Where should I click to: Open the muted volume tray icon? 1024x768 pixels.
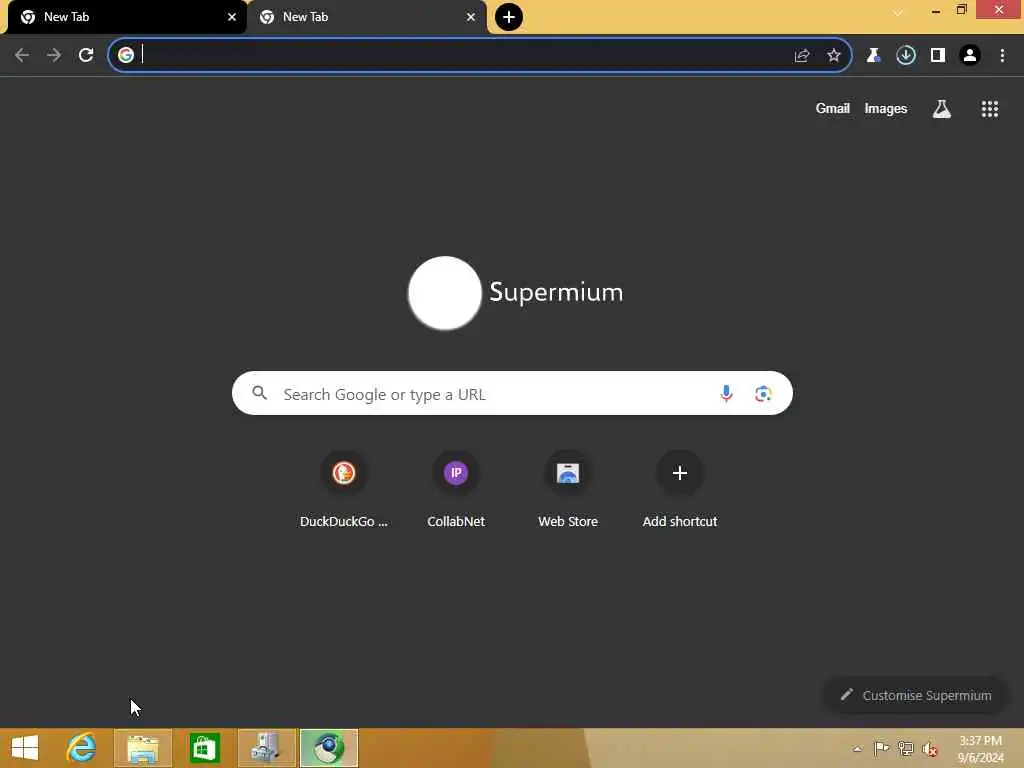[x=930, y=749]
